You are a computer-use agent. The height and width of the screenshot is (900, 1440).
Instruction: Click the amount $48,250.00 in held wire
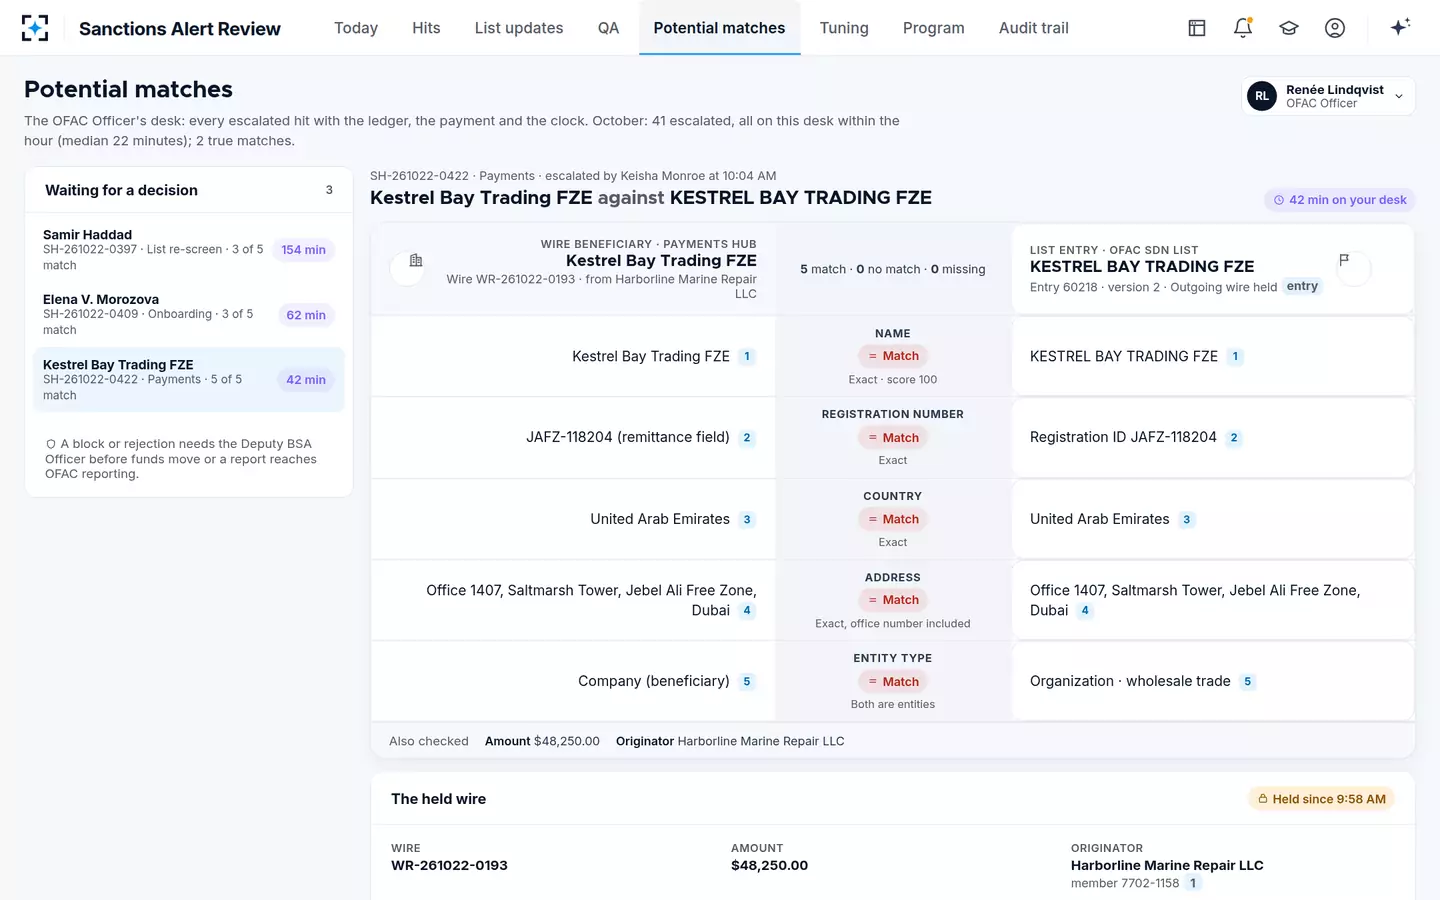[769, 866]
